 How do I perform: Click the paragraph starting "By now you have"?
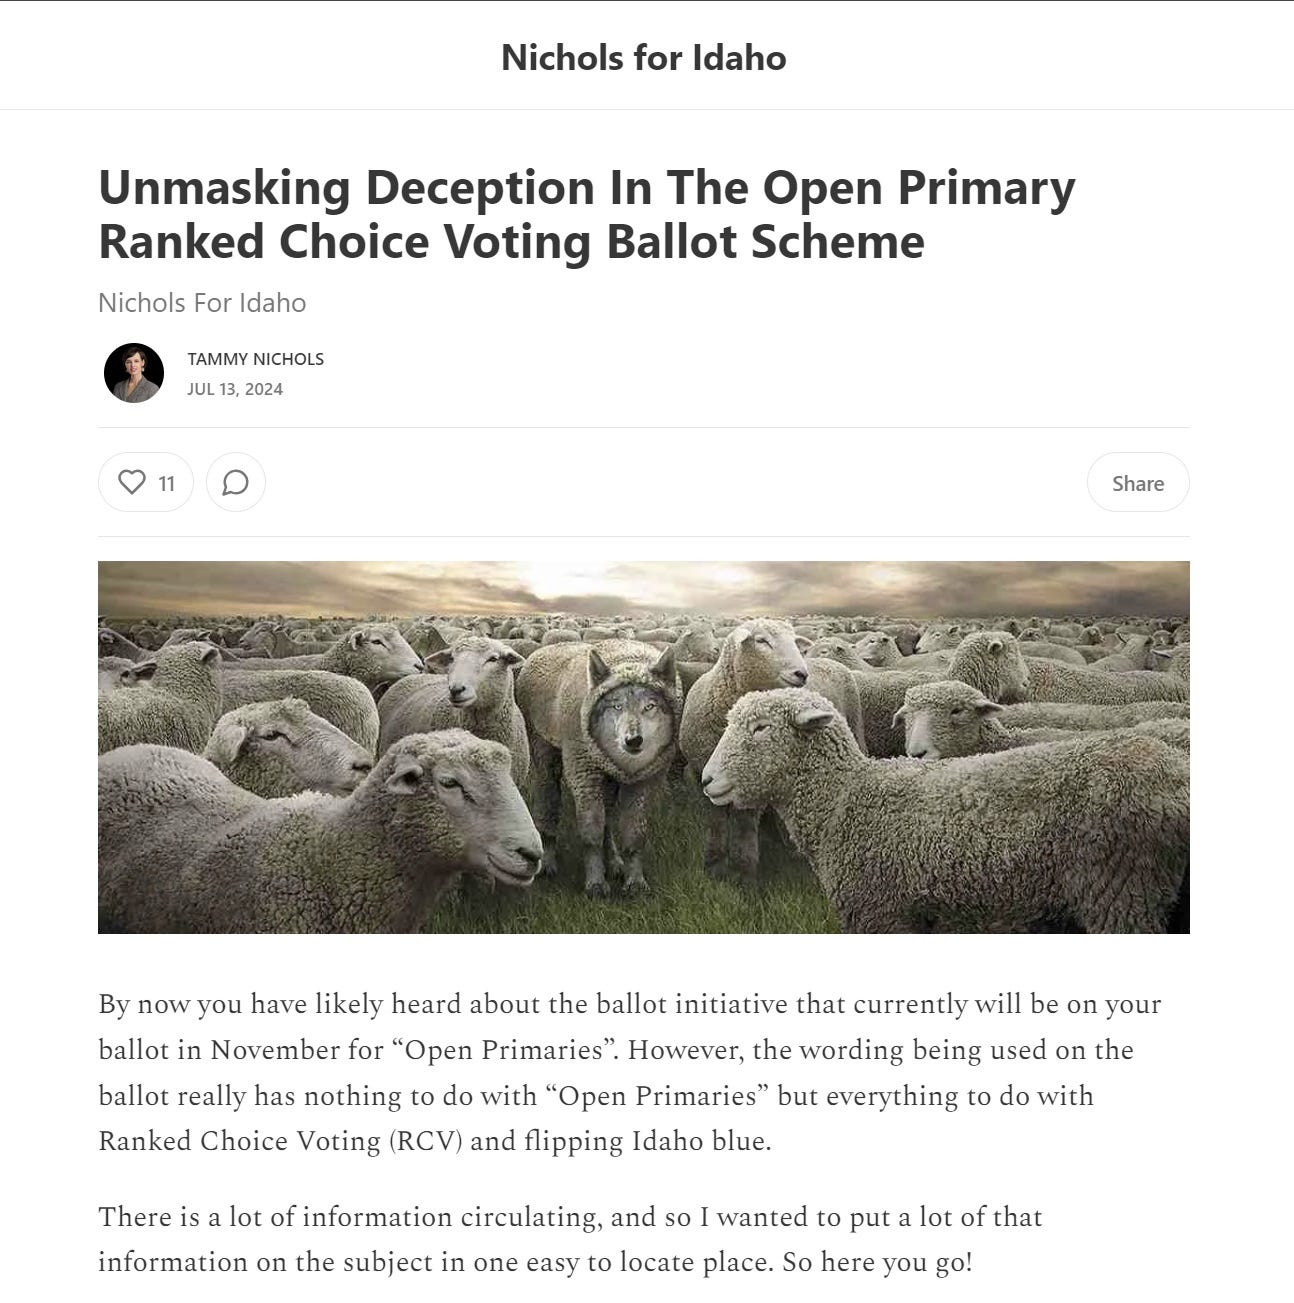pos(630,1073)
